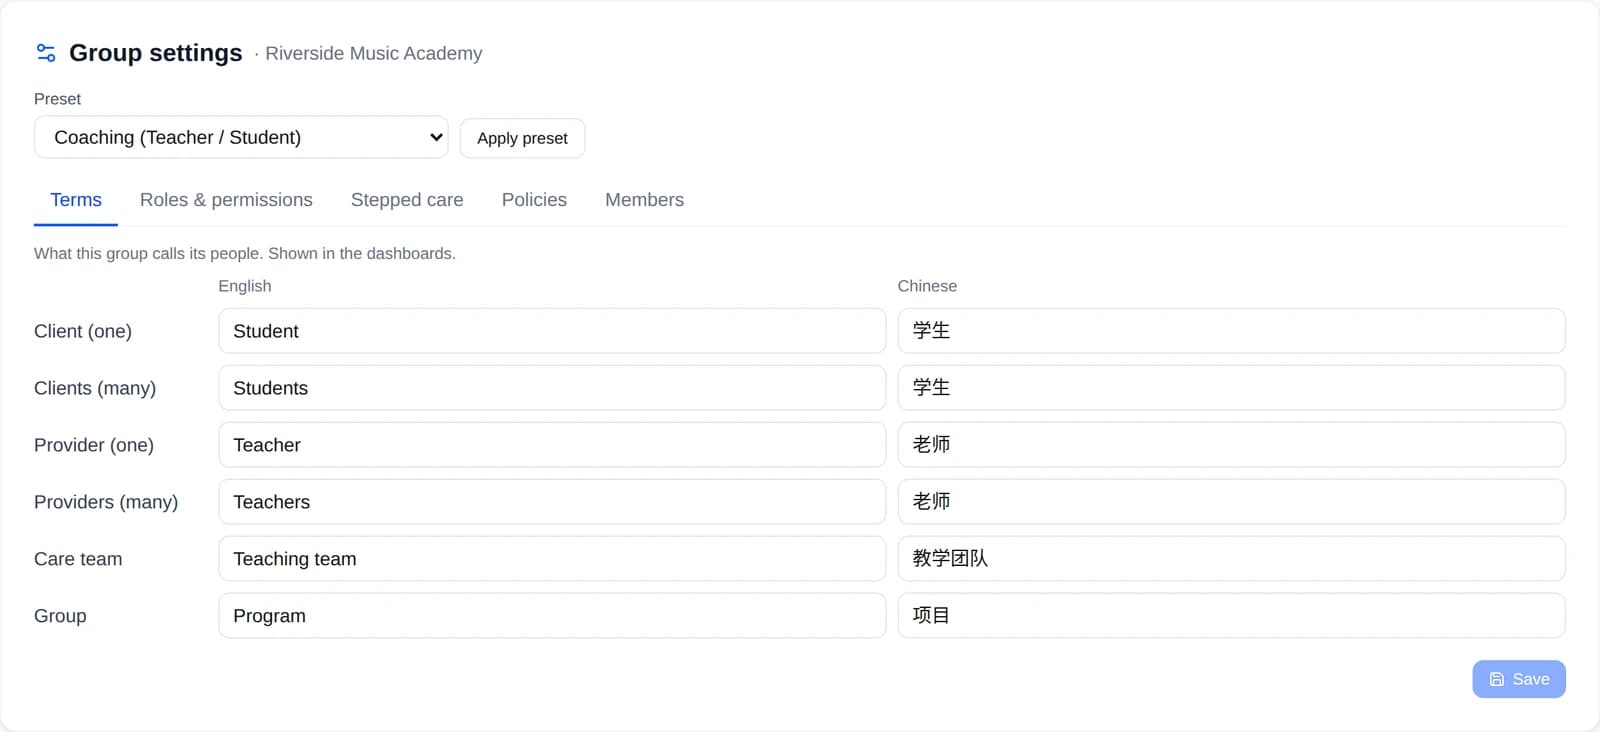Click the Chinese Provider (one) field
The height and width of the screenshot is (732, 1600).
(x=1231, y=445)
